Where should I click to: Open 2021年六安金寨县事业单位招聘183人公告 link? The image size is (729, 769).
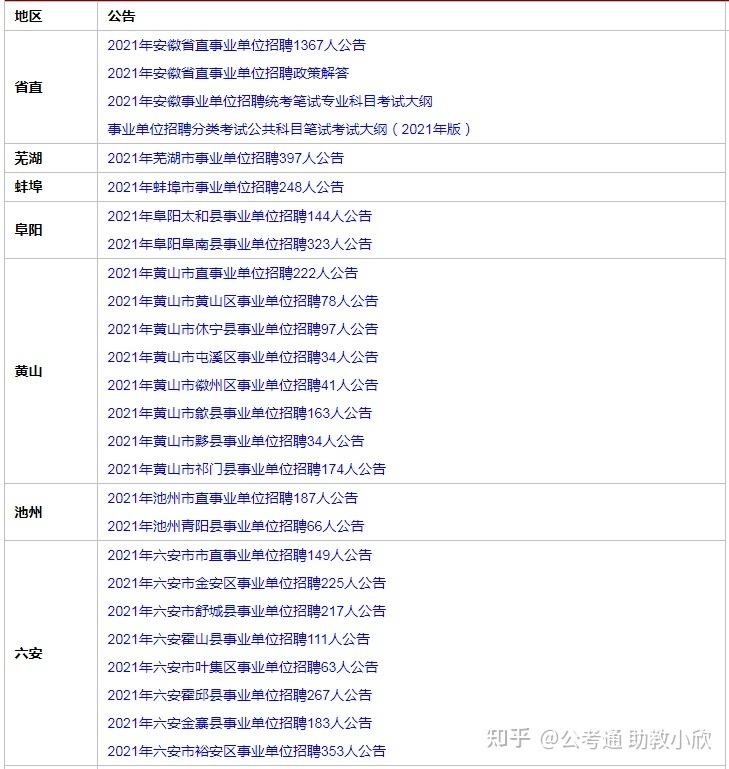click(239, 723)
